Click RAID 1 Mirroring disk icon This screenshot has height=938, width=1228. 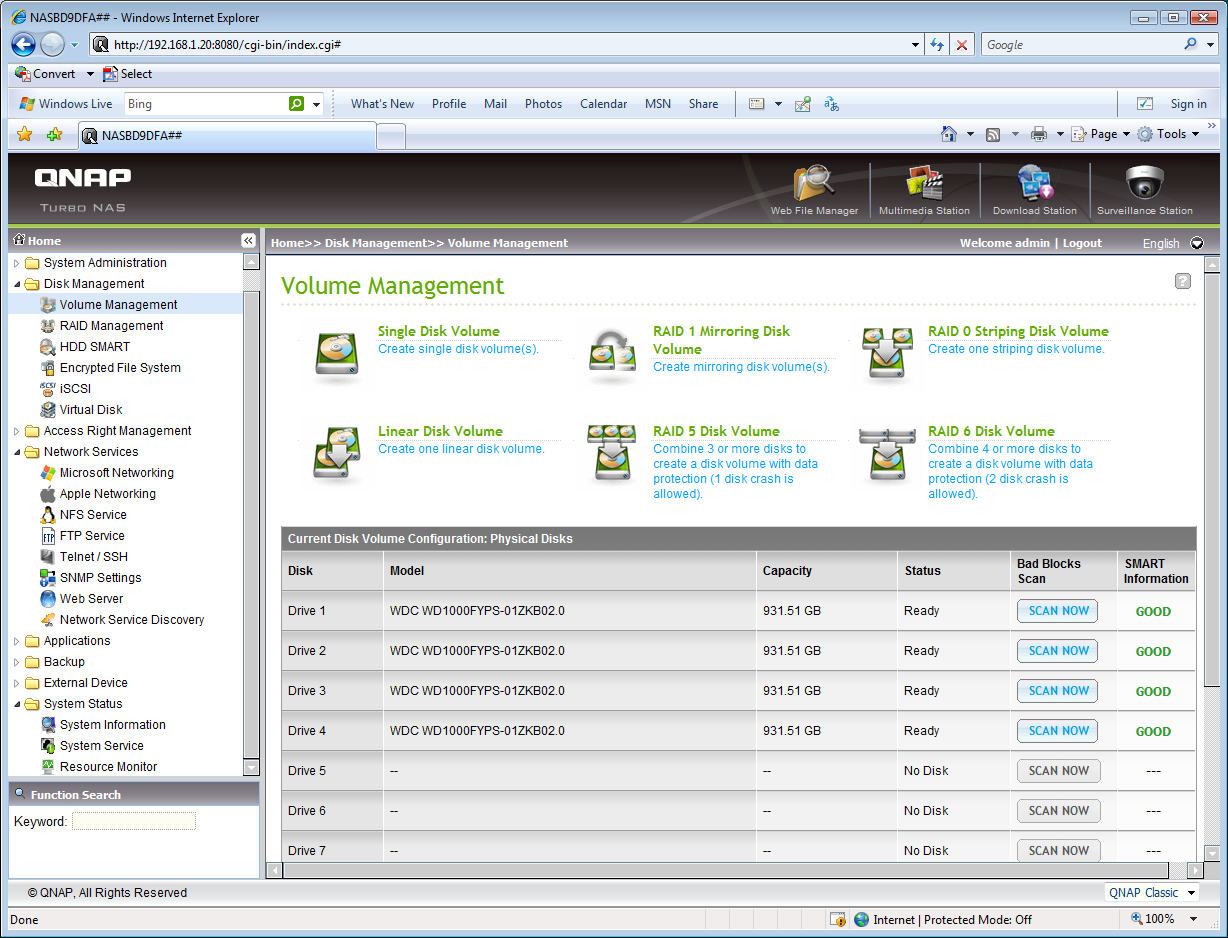[x=613, y=354]
